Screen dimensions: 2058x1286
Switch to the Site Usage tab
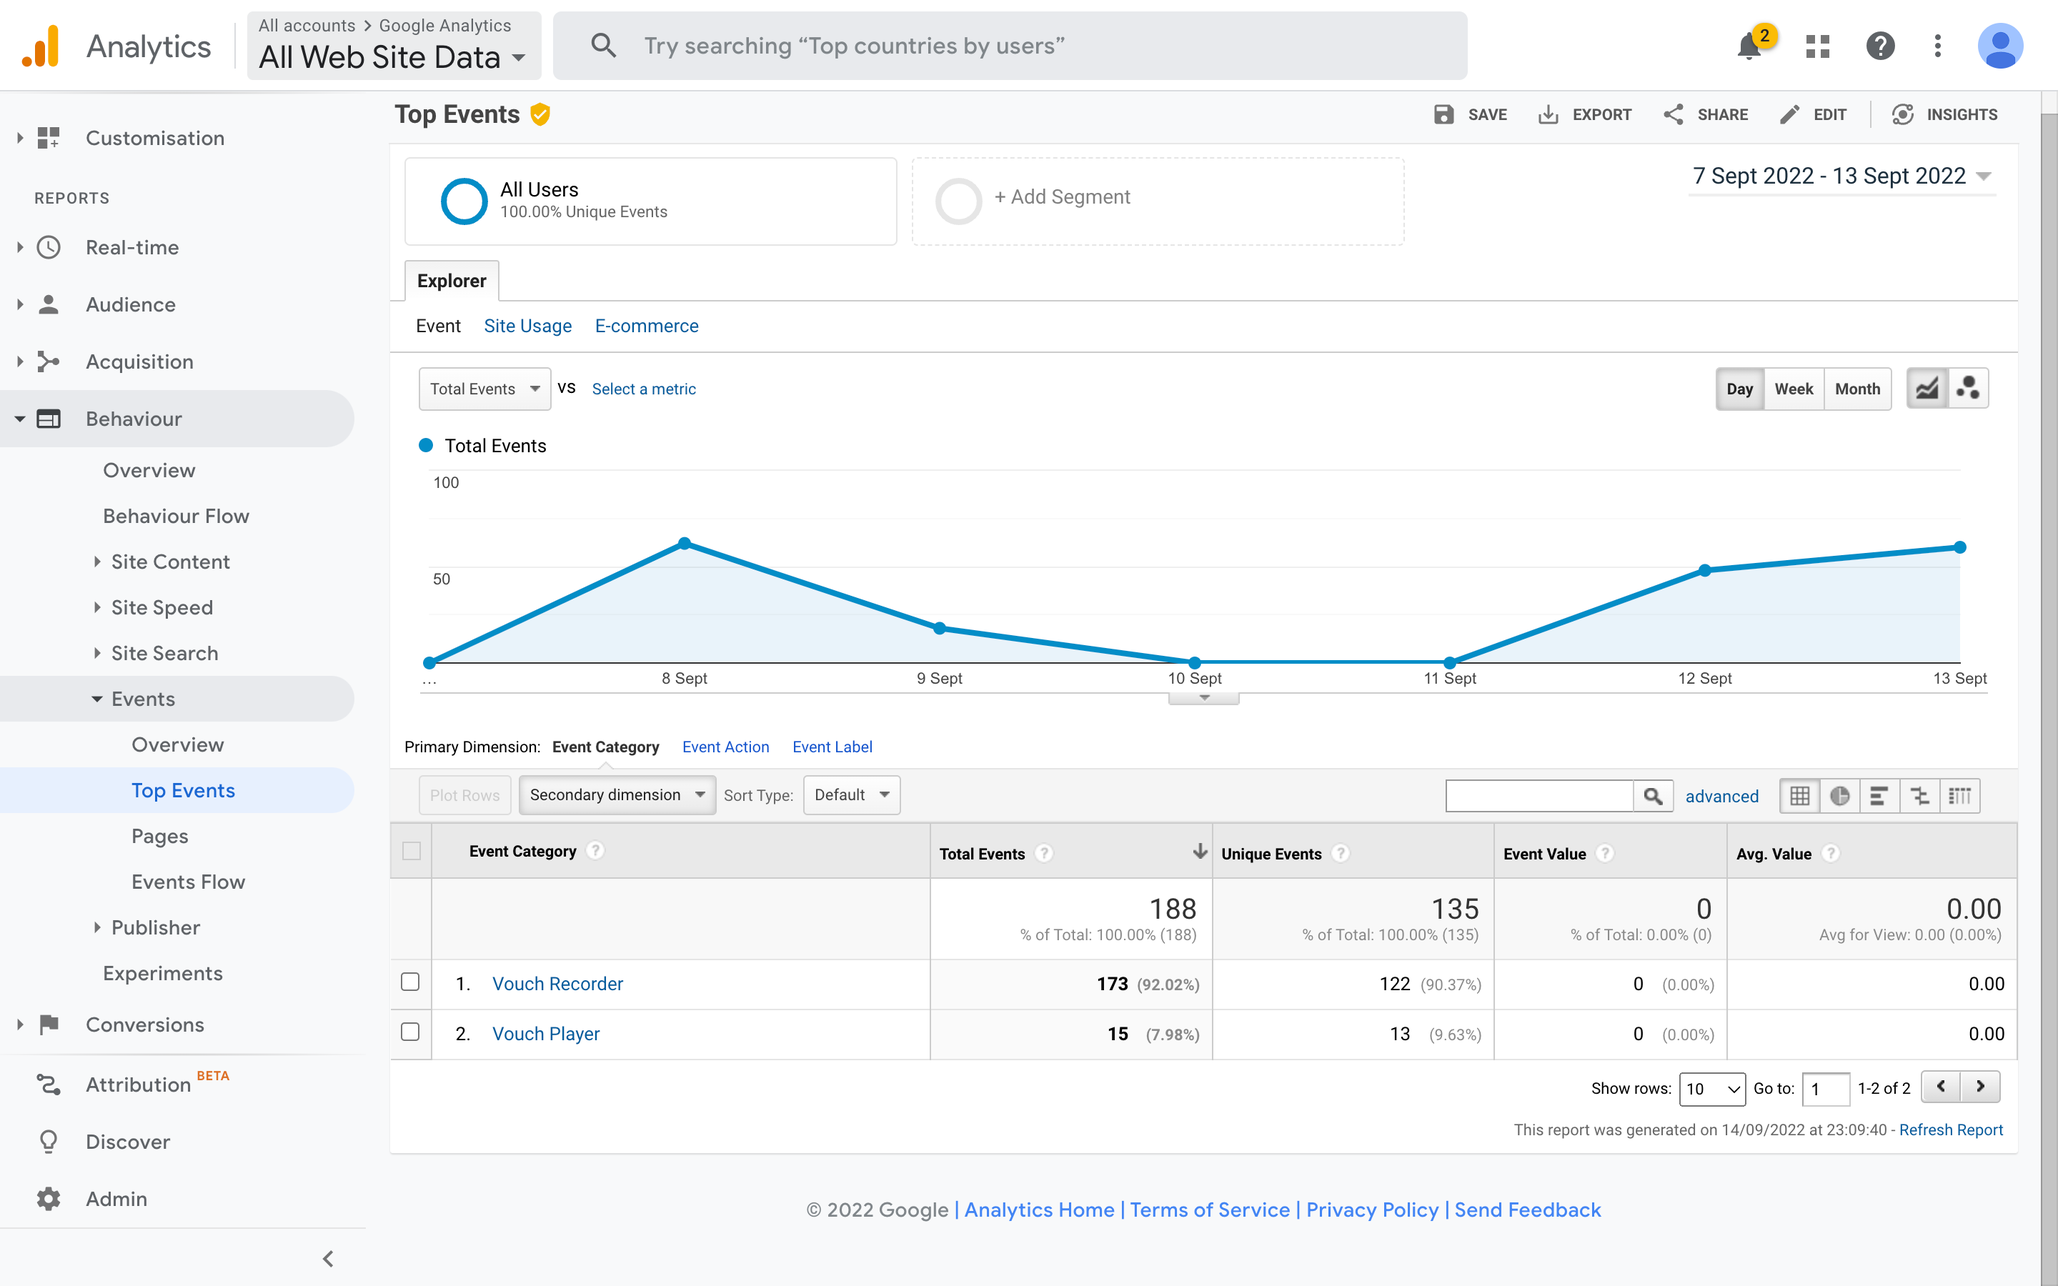tap(528, 326)
